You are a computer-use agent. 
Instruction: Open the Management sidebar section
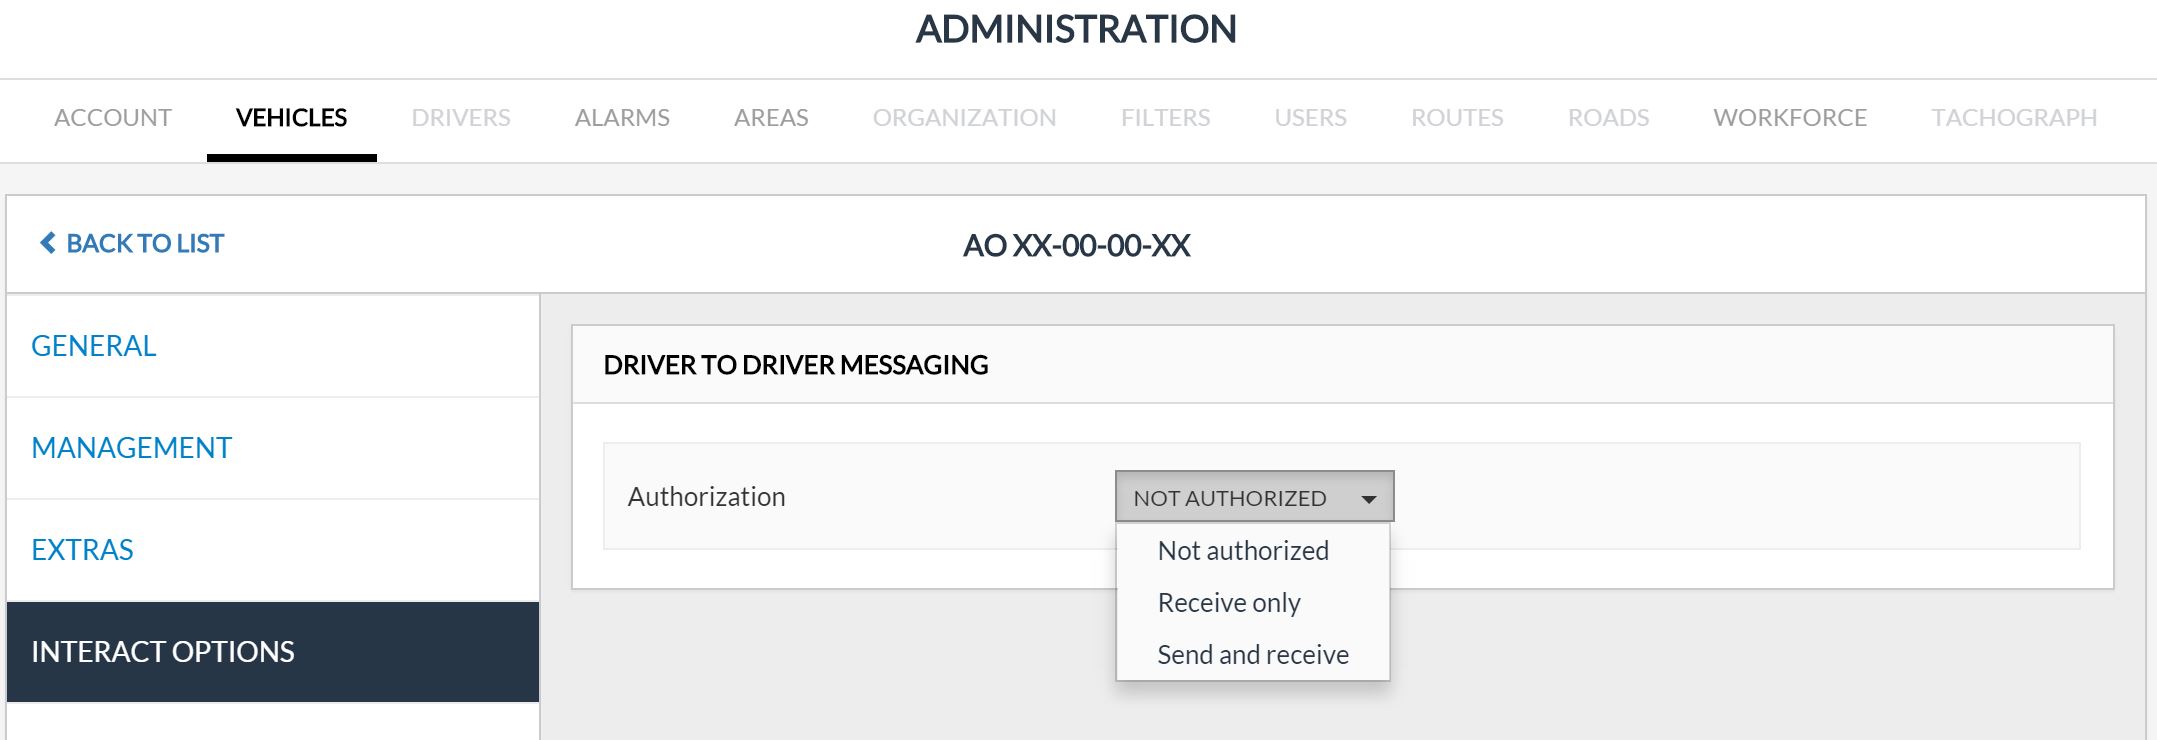[x=131, y=448]
